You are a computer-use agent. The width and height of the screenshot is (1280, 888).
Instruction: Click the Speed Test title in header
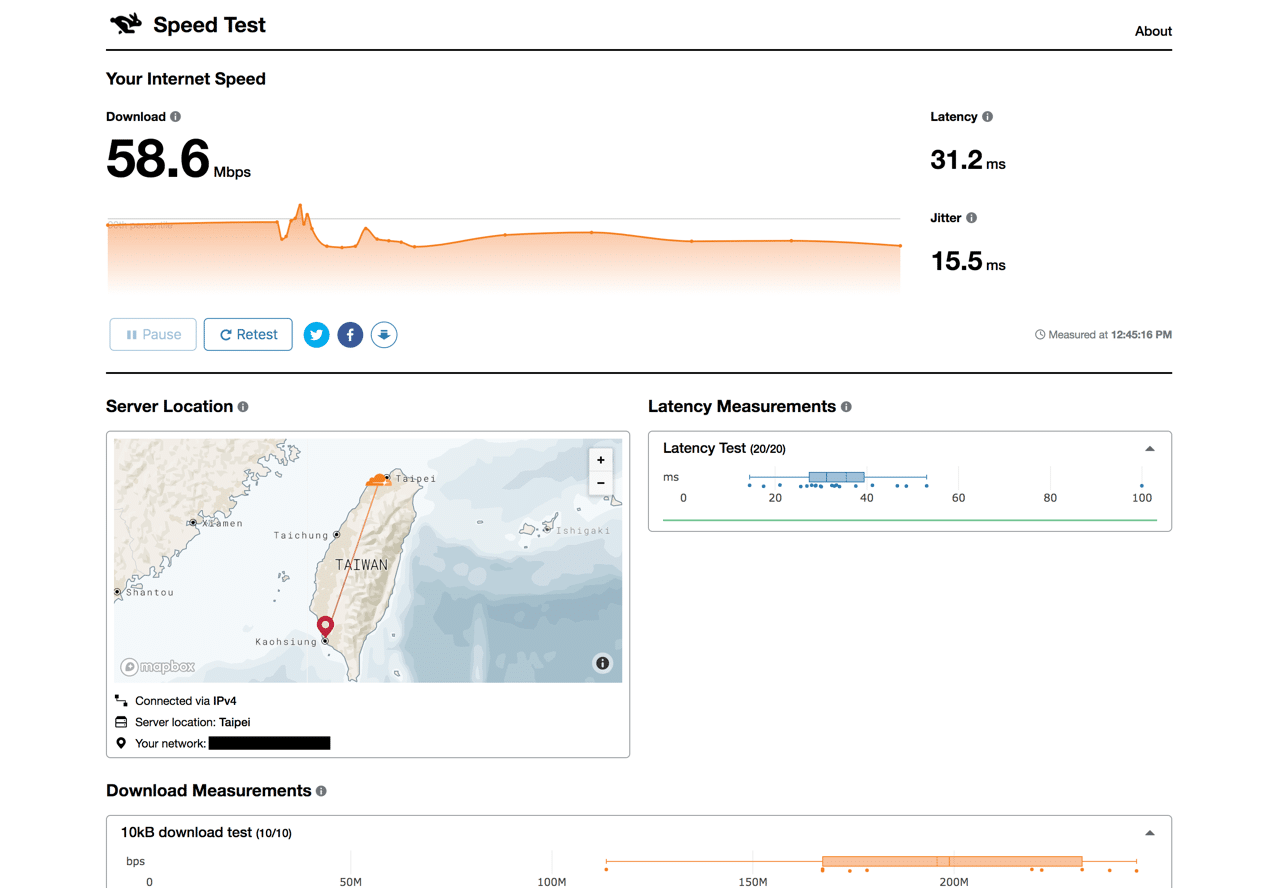click(x=209, y=24)
